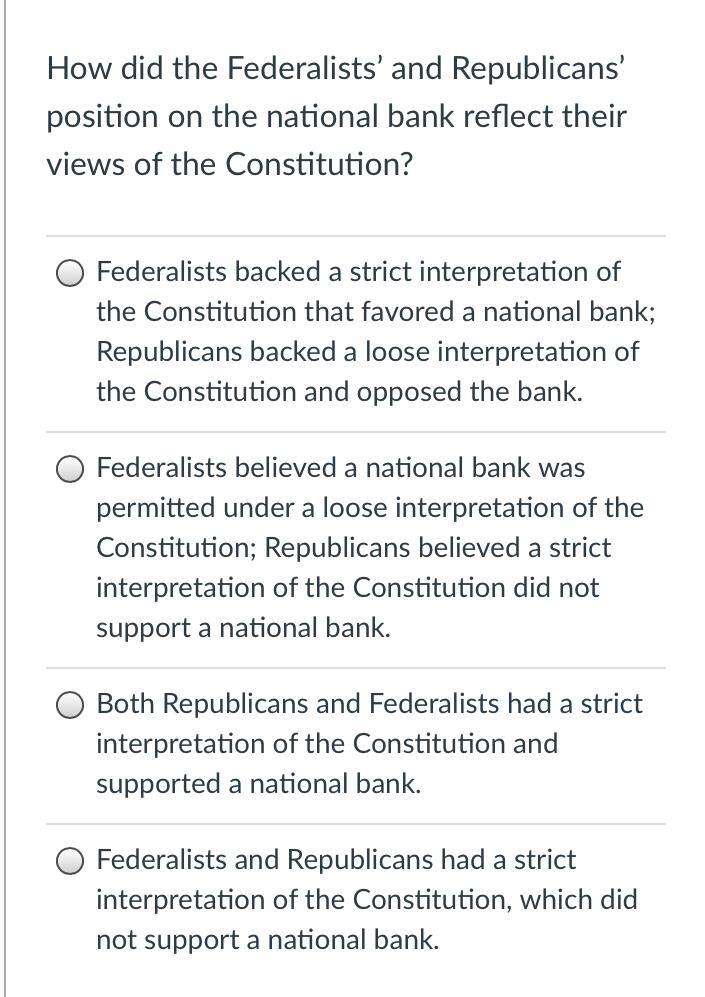Click the label text 'Federalists believed a national bank was'
705x997 pixels.
click(x=341, y=468)
